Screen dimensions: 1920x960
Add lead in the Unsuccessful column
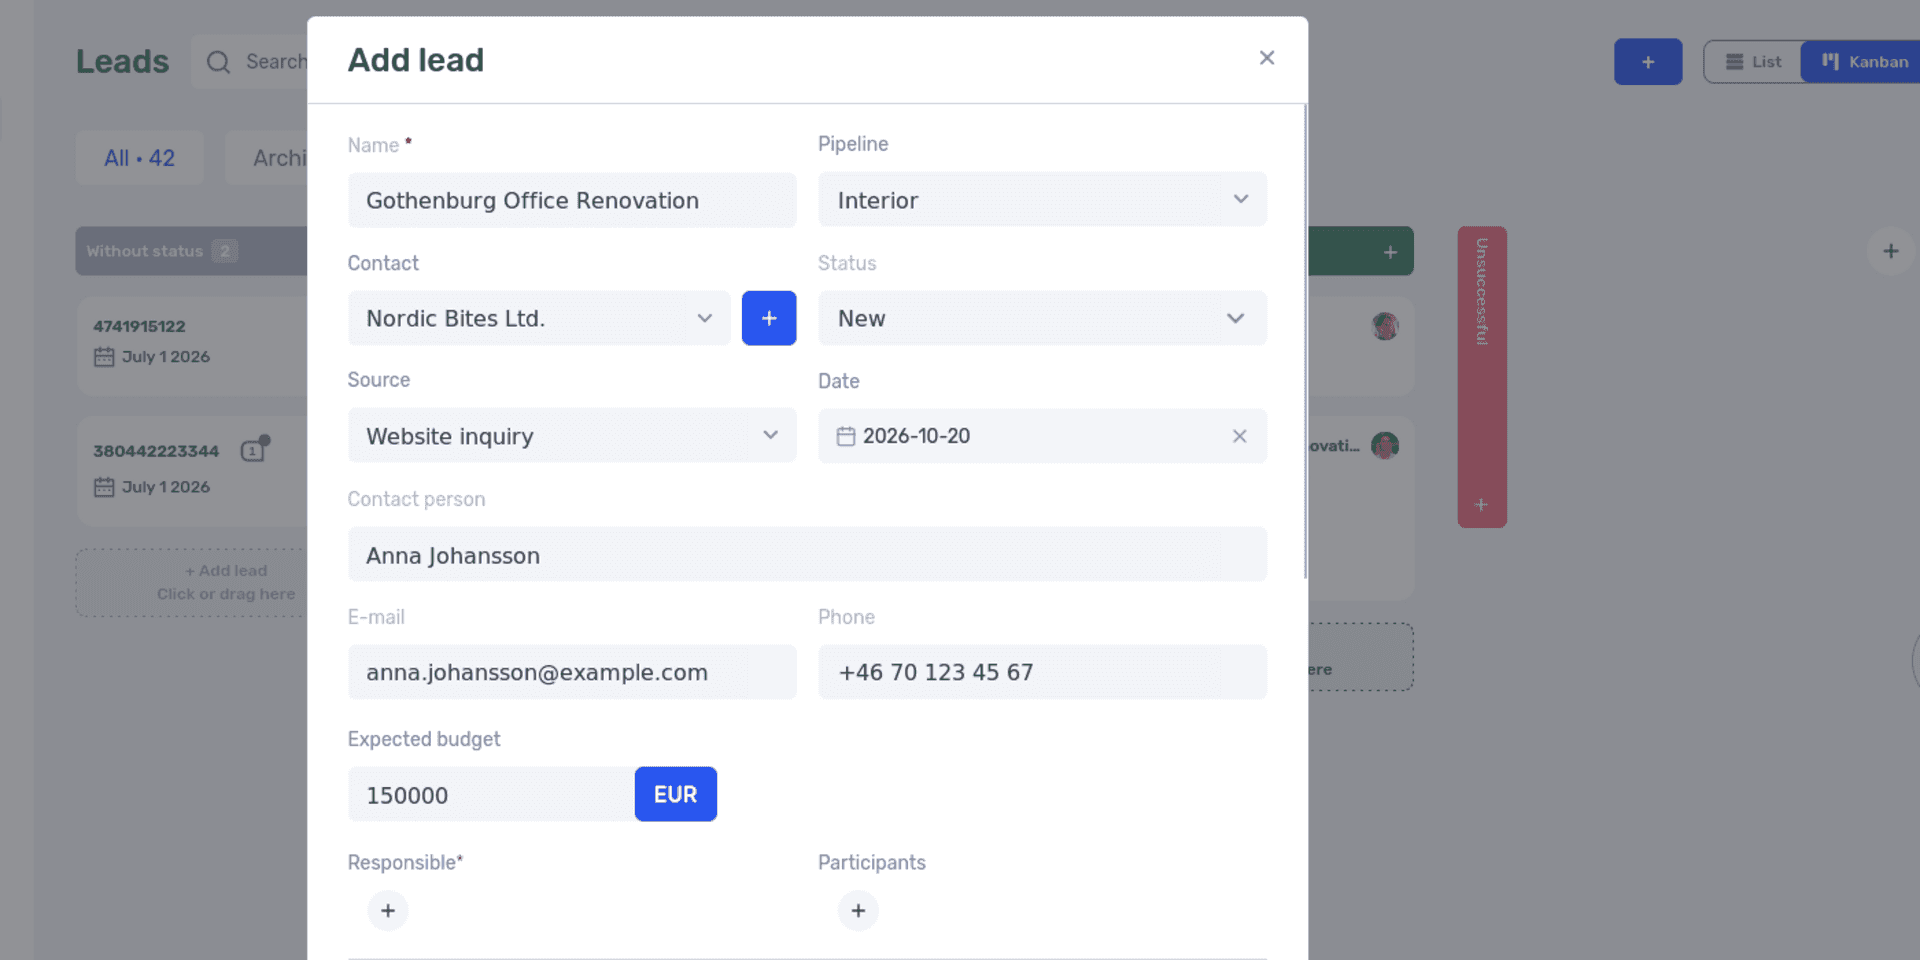tap(1481, 505)
